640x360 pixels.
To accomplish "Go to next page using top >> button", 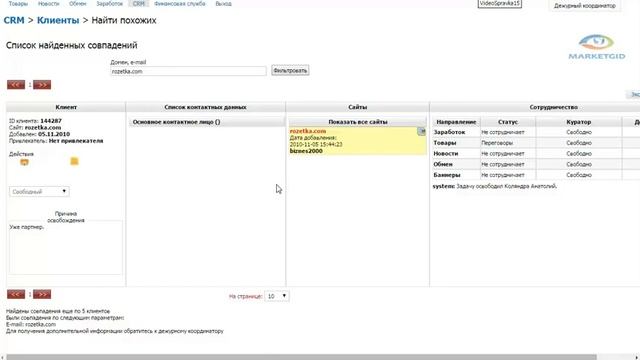I will (x=42, y=84).
